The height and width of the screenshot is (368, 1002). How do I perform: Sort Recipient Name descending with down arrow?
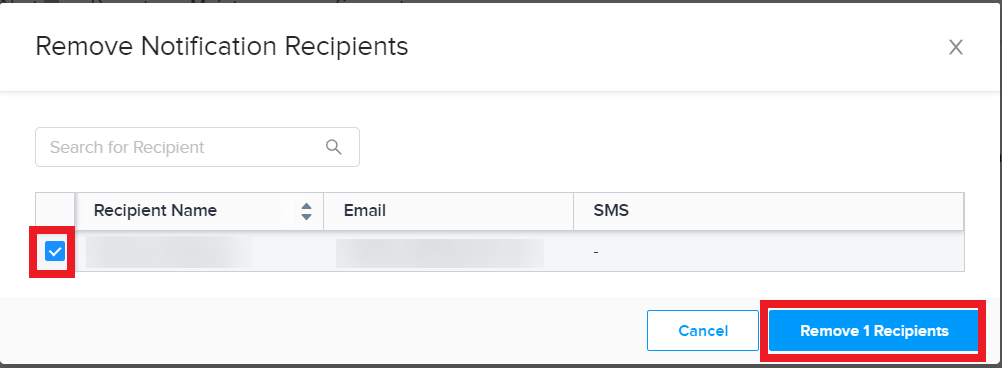[306, 217]
